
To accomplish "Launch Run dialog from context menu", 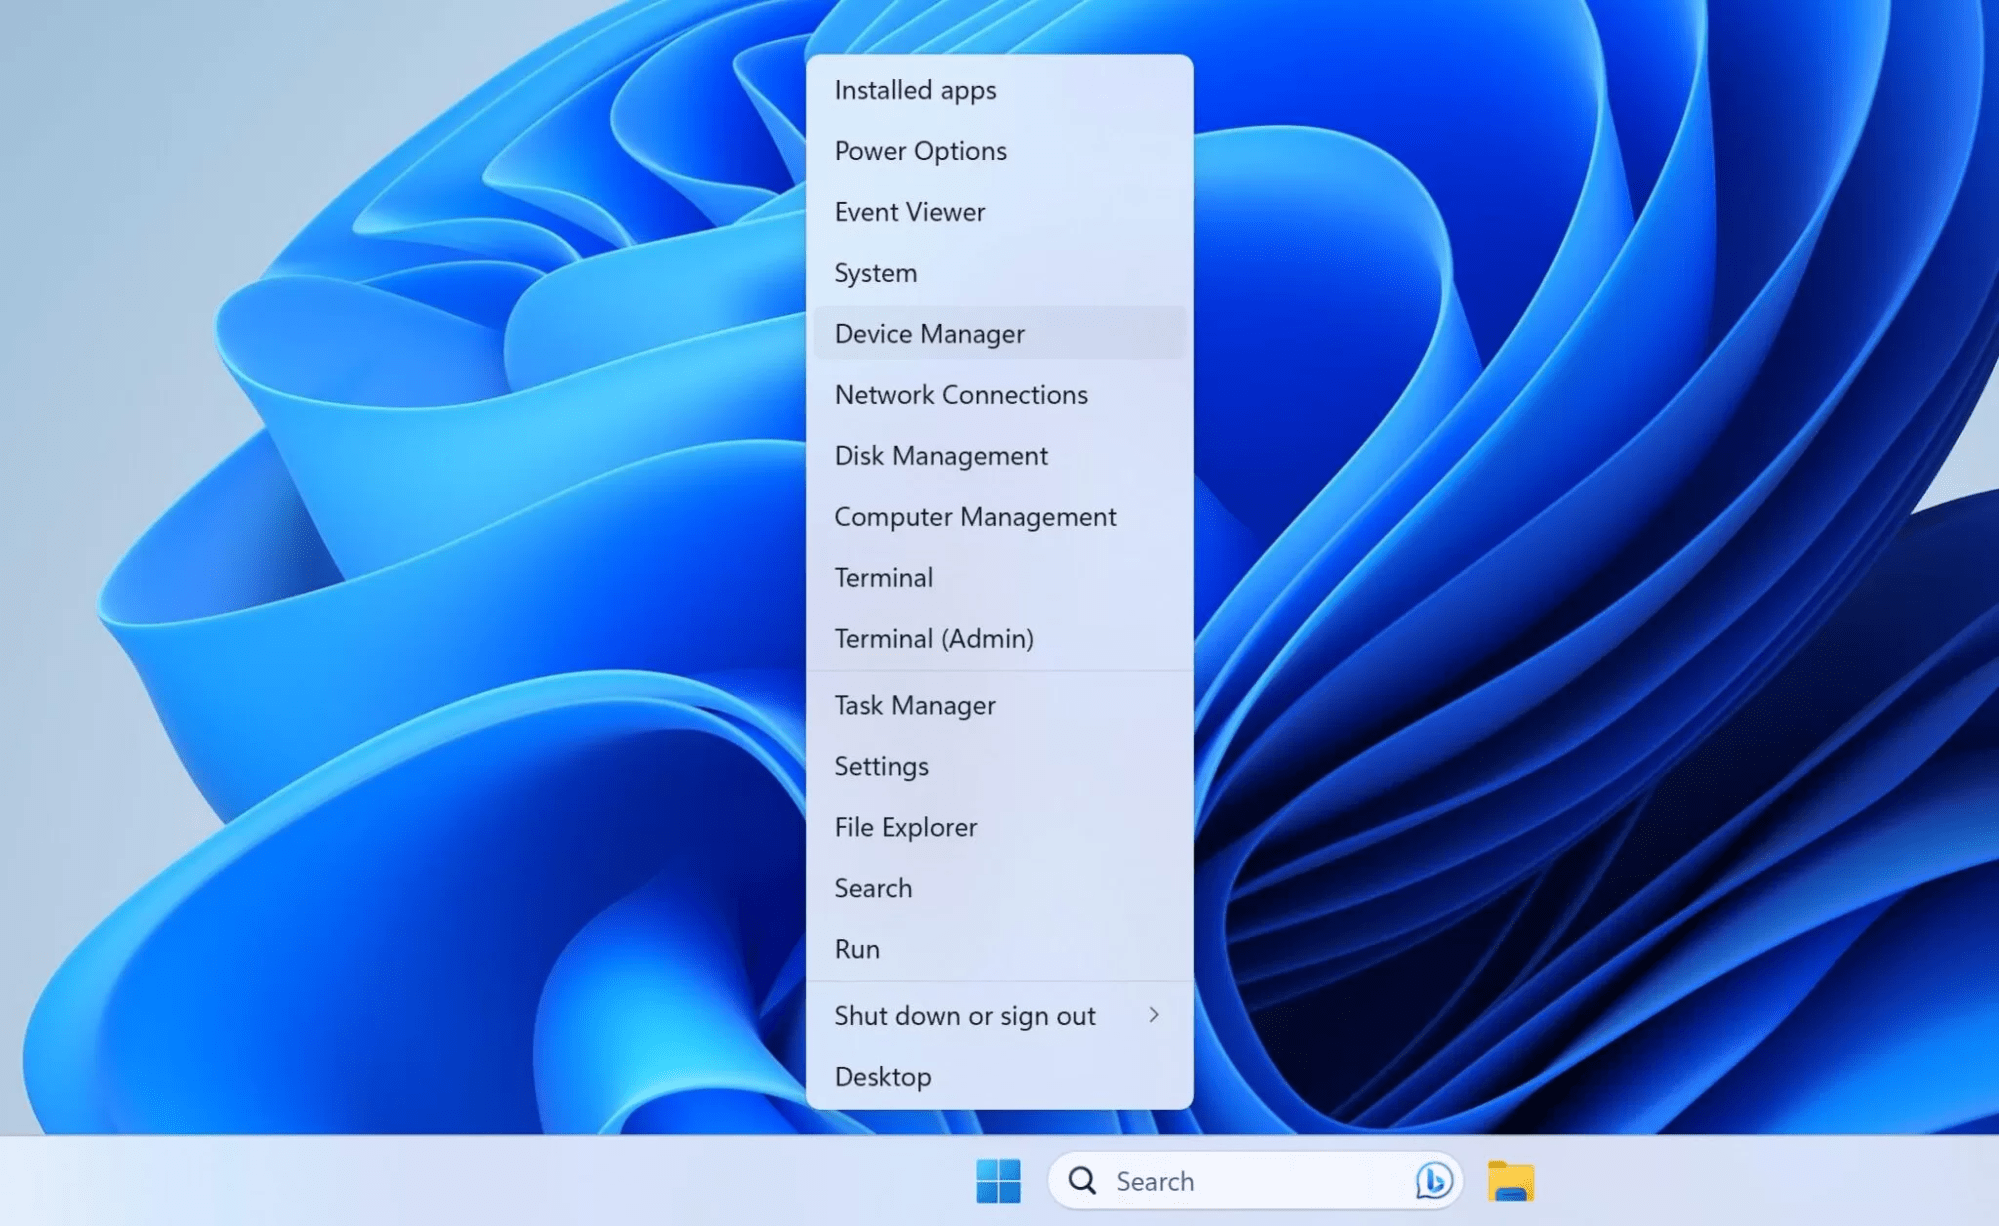I will tap(857, 948).
